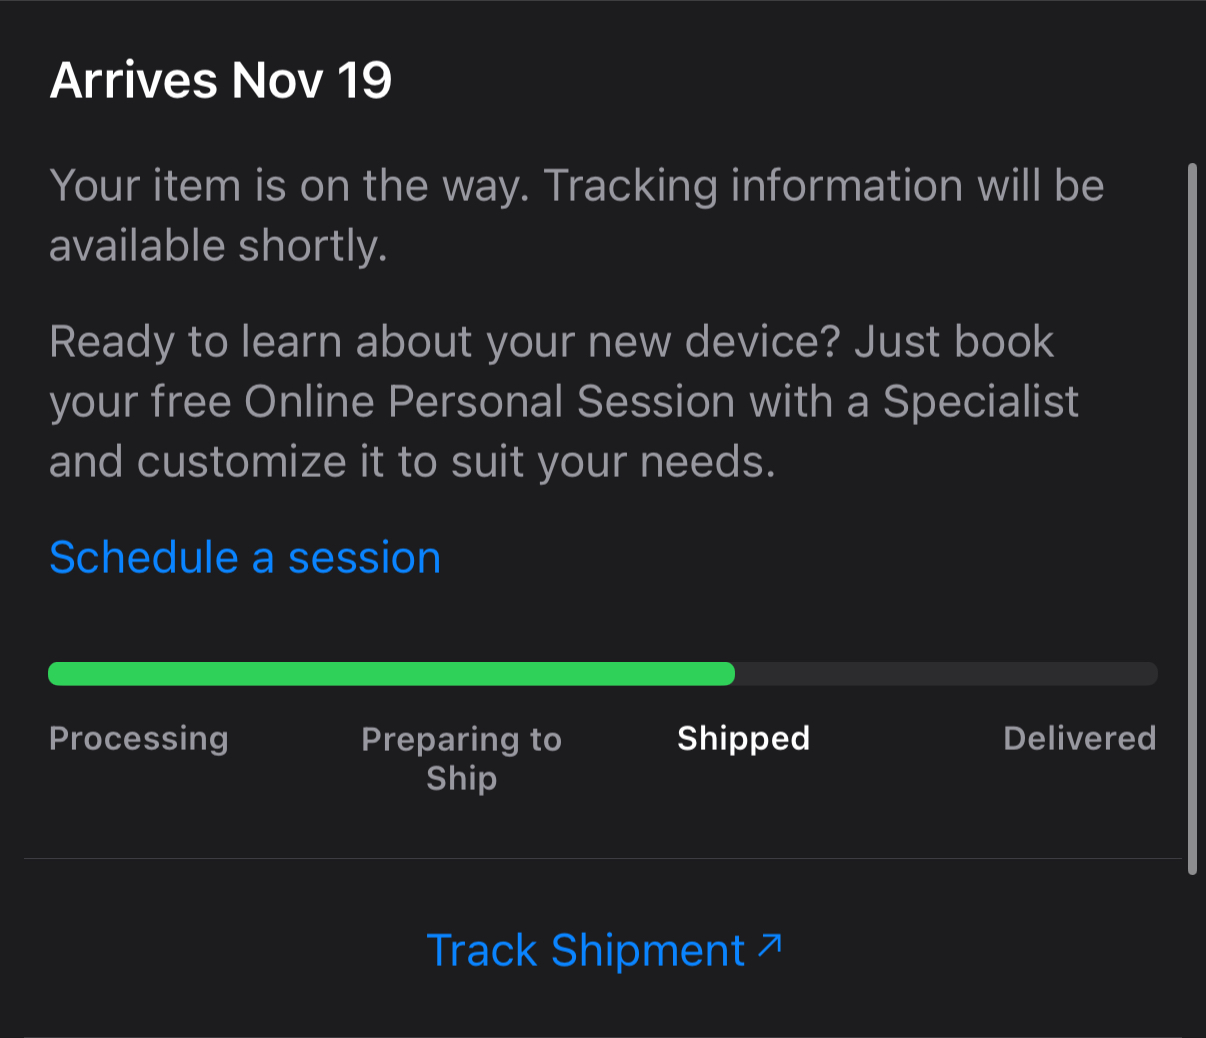Click the "Online Personal Session" phrase
Screen dimensions: 1206x1038
pyautogui.click(x=489, y=402)
